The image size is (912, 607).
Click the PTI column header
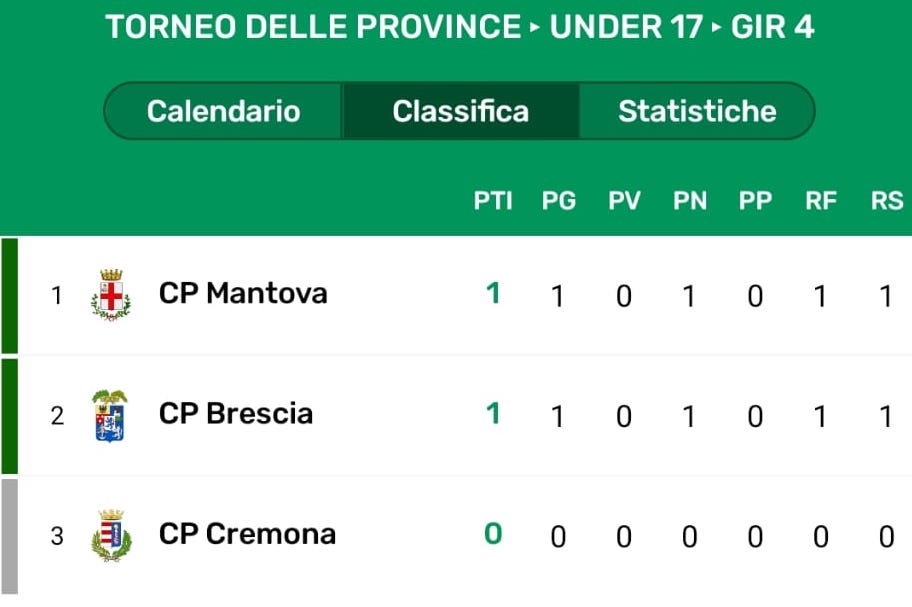click(493, 201)
